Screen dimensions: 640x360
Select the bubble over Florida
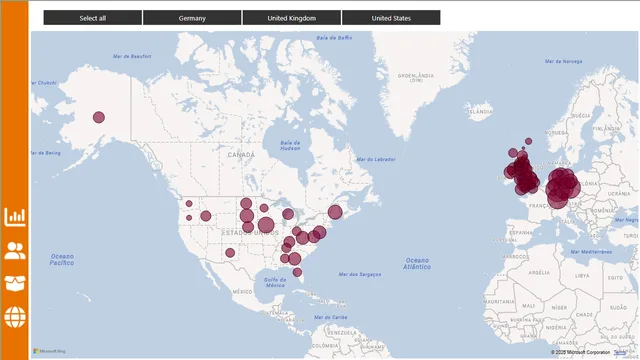297,272
